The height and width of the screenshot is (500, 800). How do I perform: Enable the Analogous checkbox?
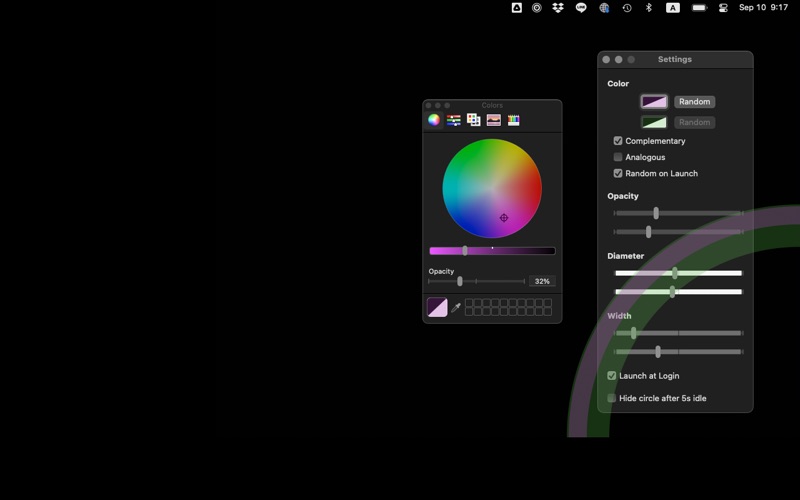[618, 157]
